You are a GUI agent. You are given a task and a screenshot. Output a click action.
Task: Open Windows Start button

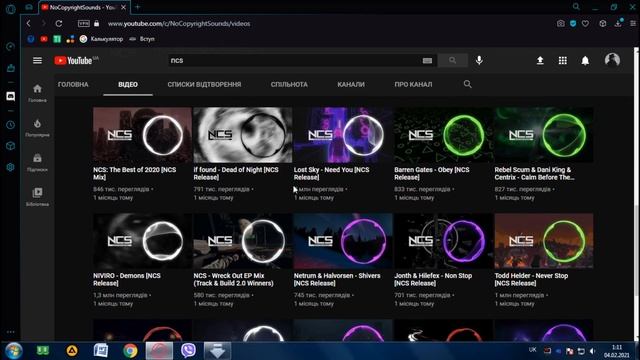point(13,351)
